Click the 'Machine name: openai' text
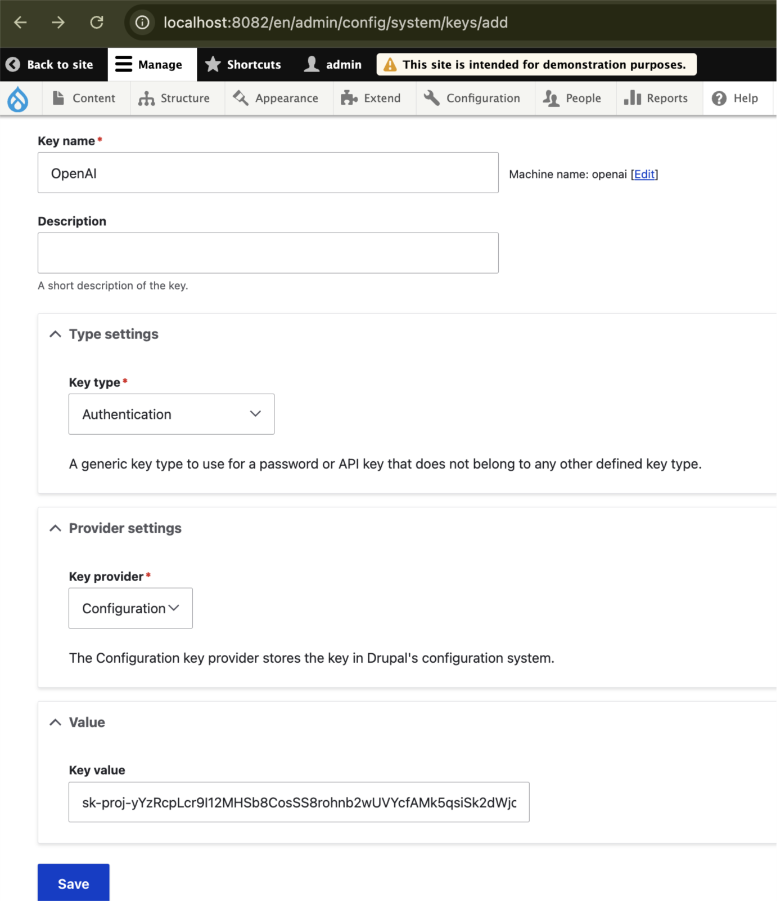 coord(568,174)
